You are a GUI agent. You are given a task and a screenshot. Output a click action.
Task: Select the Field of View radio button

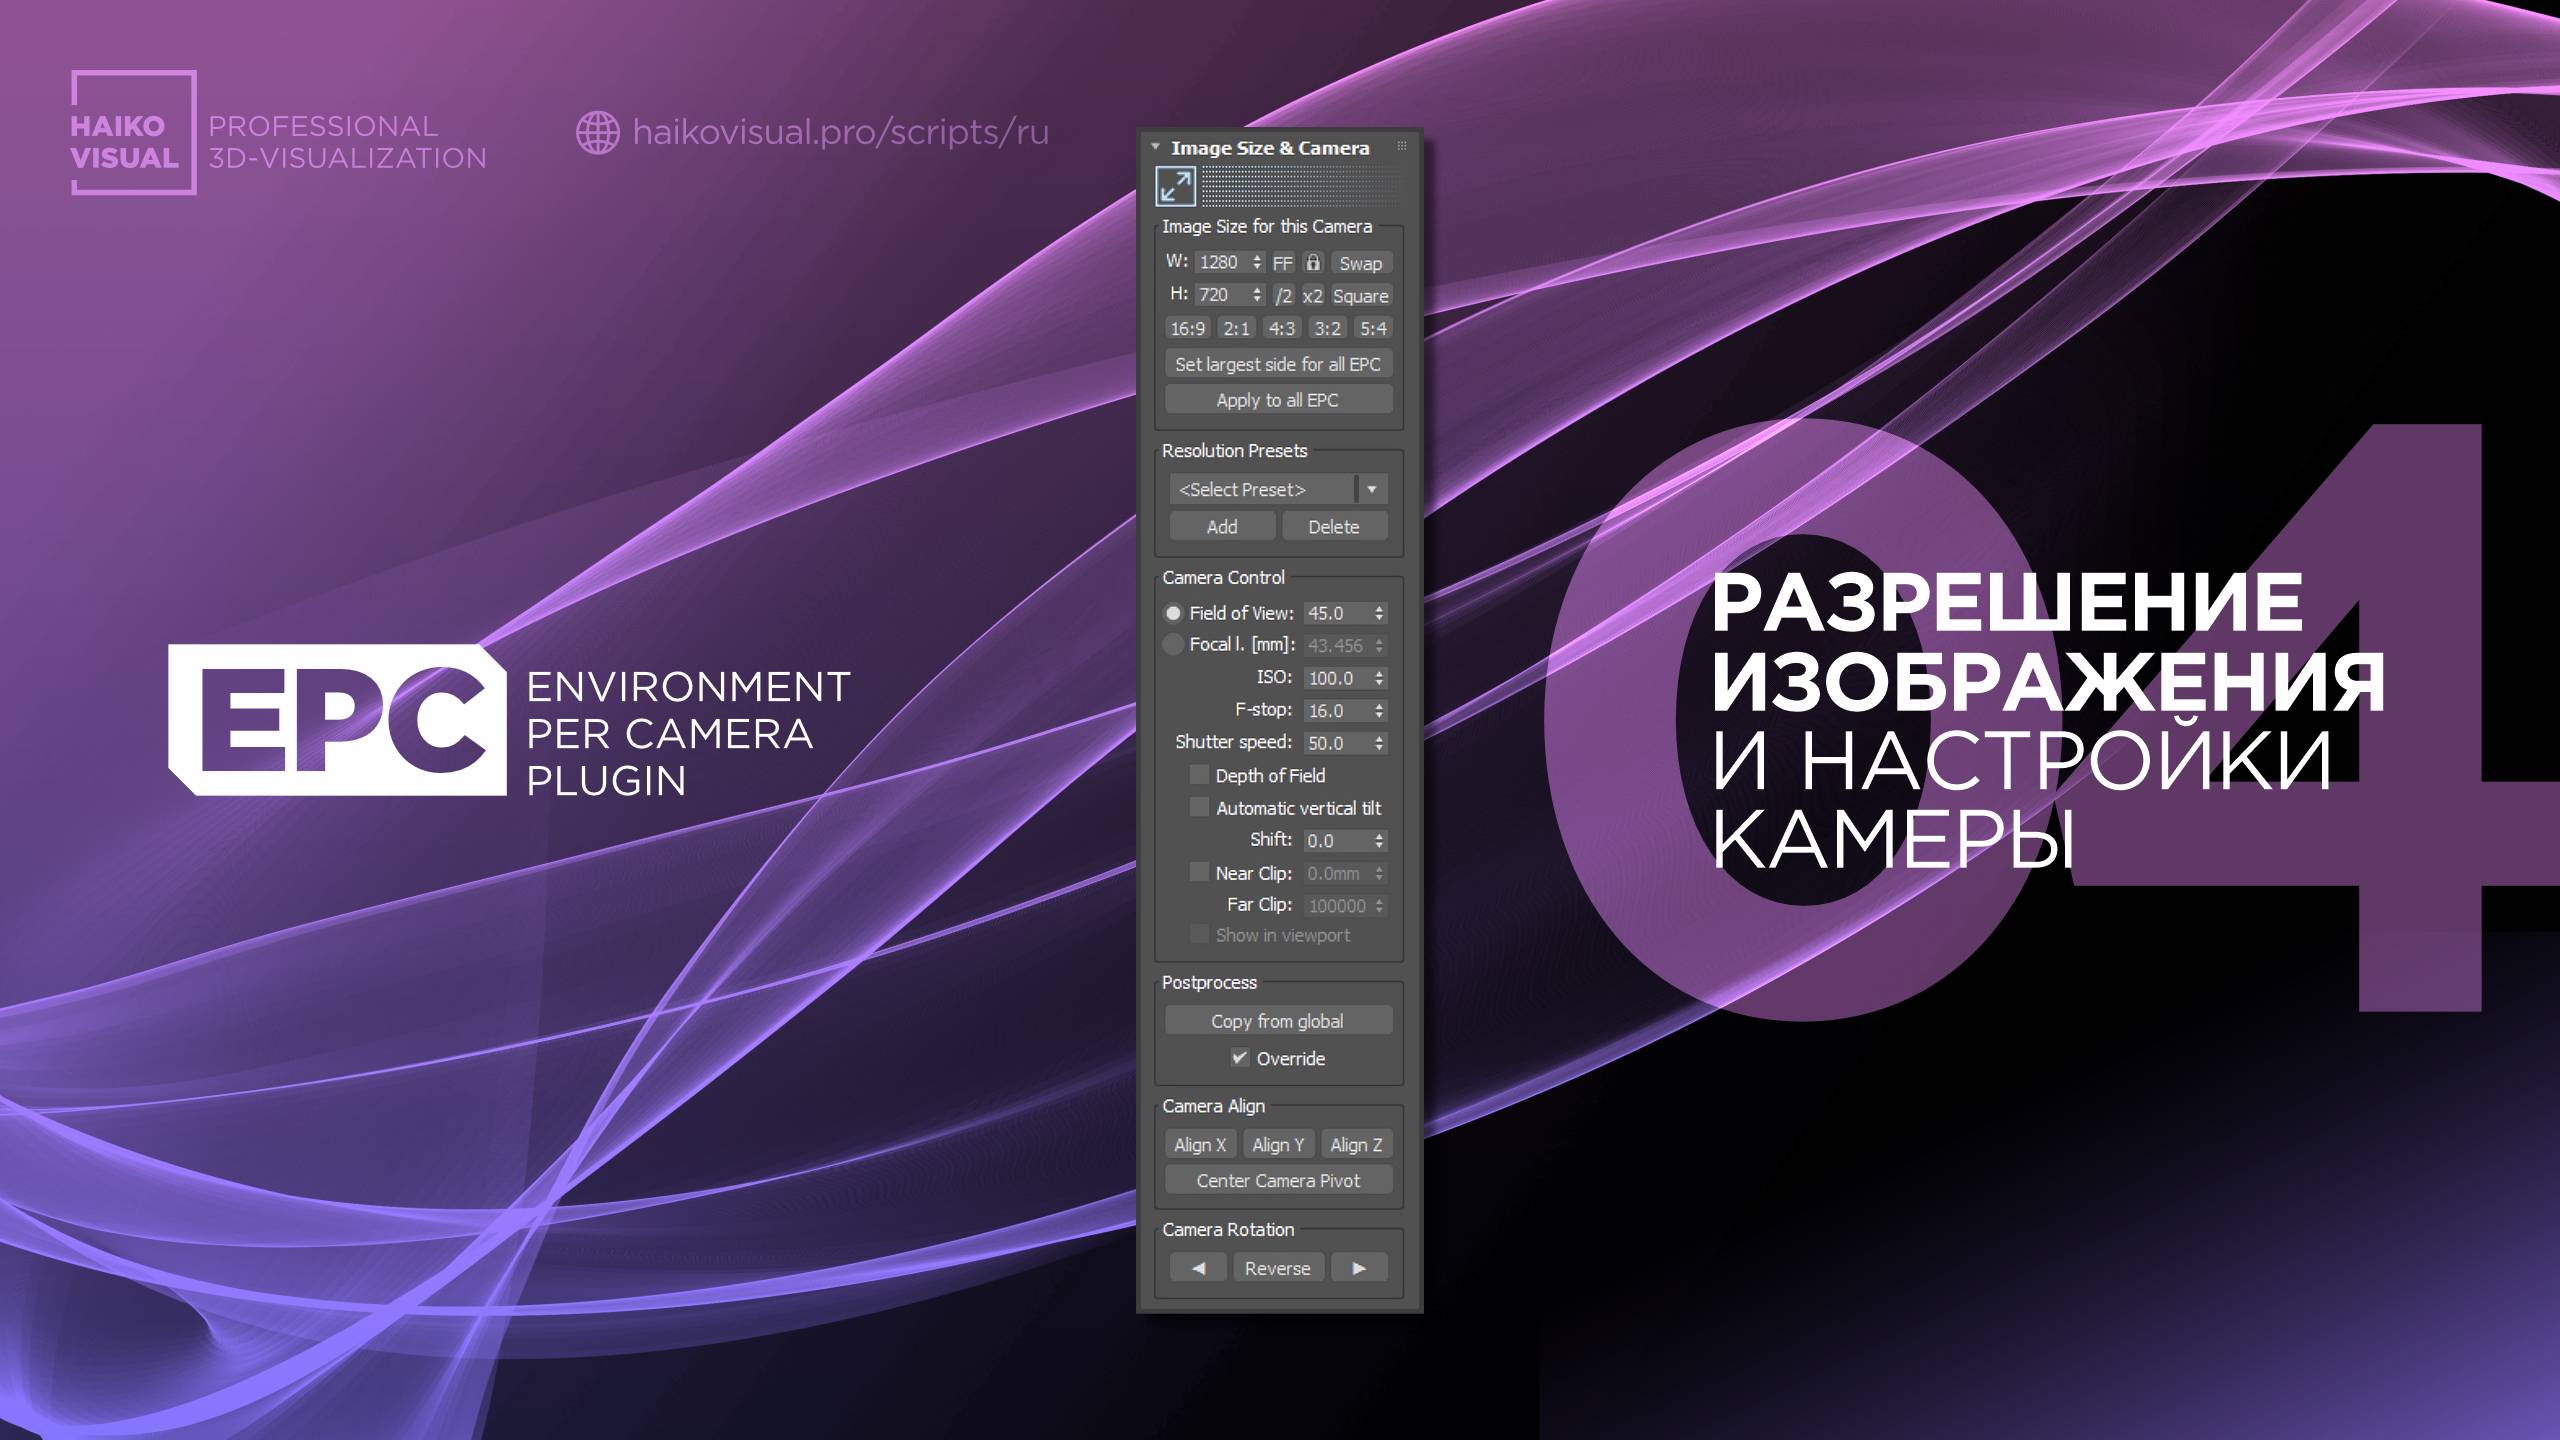pos(1173,613)
